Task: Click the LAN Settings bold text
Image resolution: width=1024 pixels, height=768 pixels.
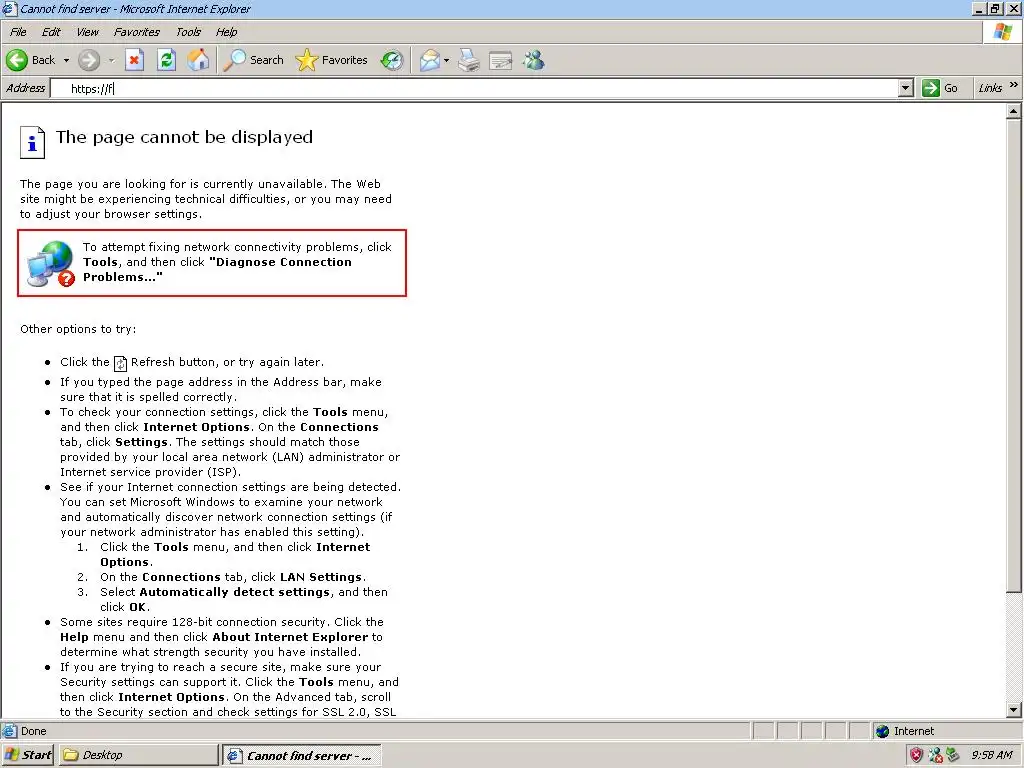Action: point(321,577)
